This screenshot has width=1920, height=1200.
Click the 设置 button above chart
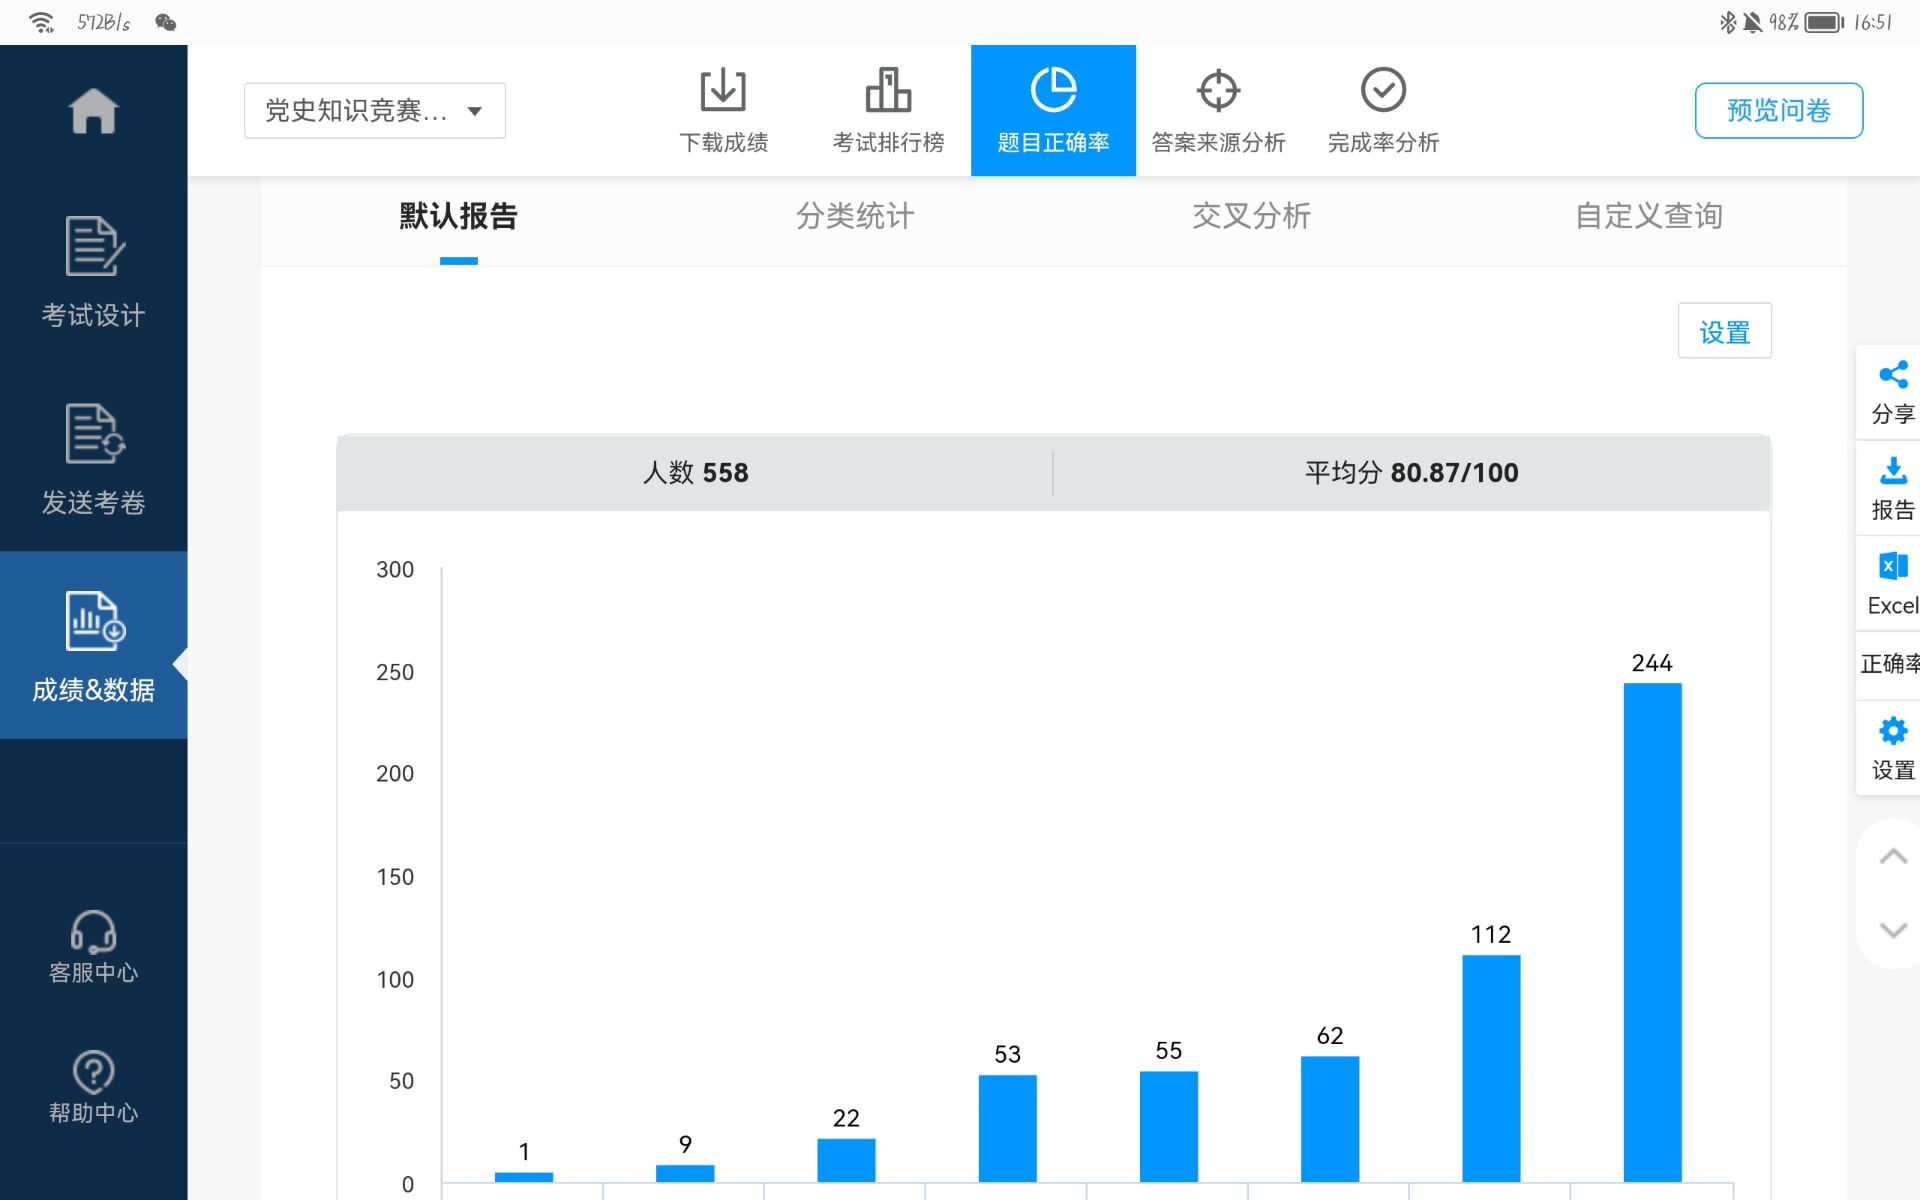(1724, 331)
